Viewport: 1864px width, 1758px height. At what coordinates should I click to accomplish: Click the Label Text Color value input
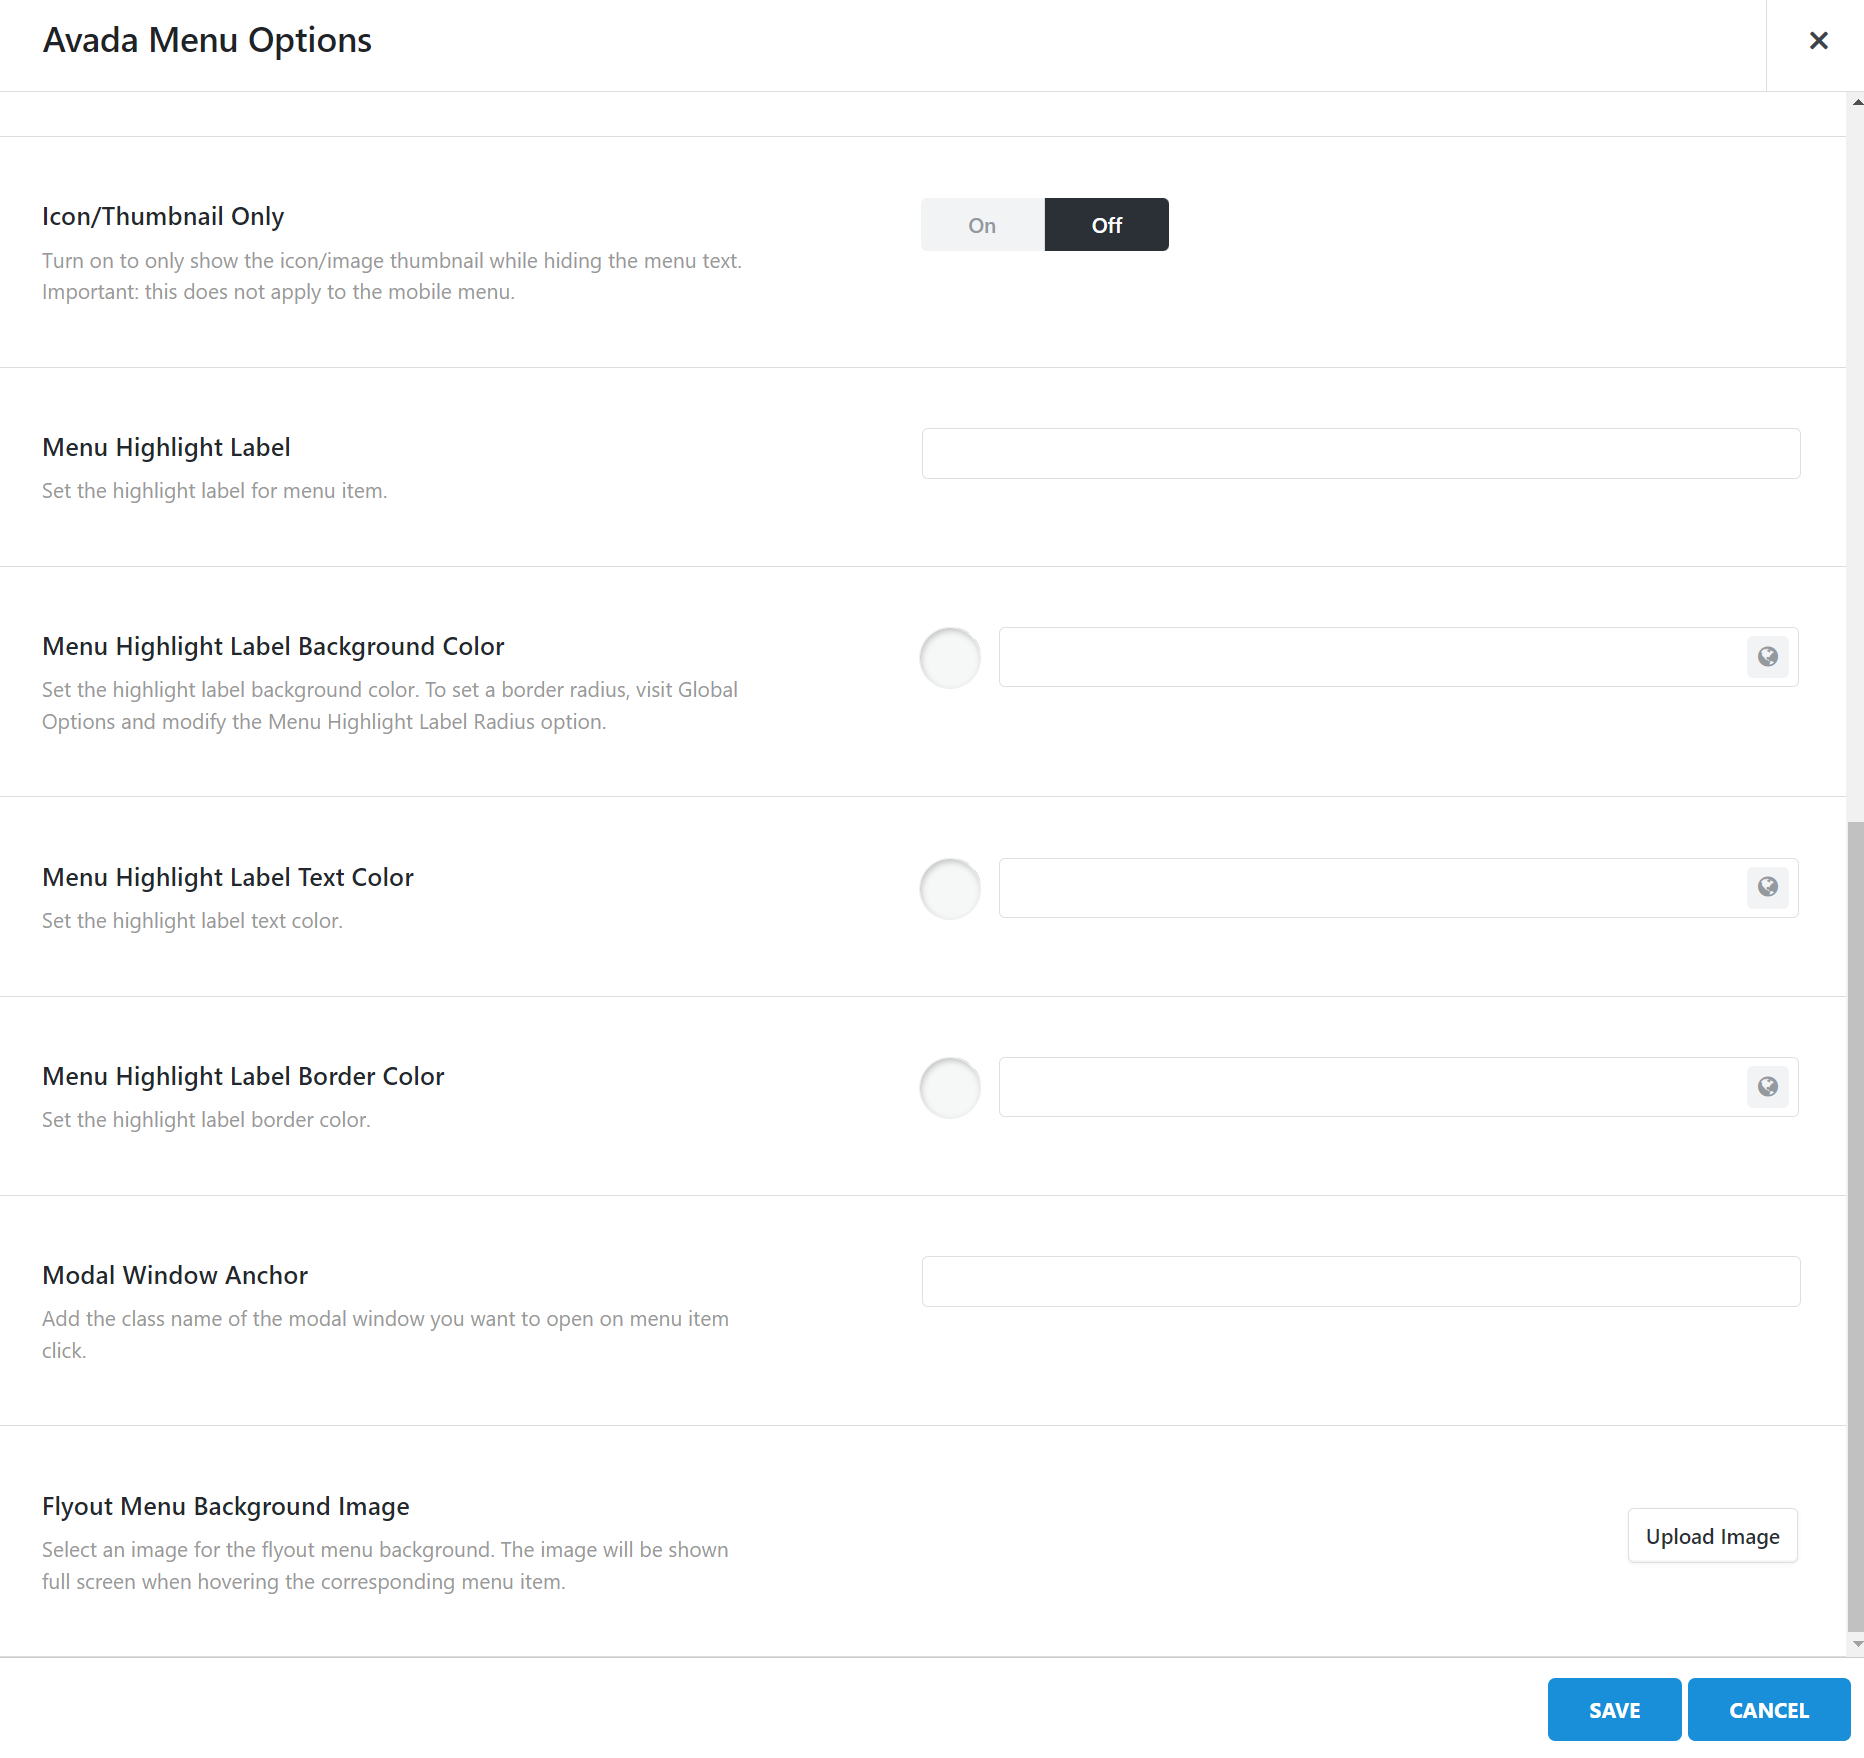1372,888
